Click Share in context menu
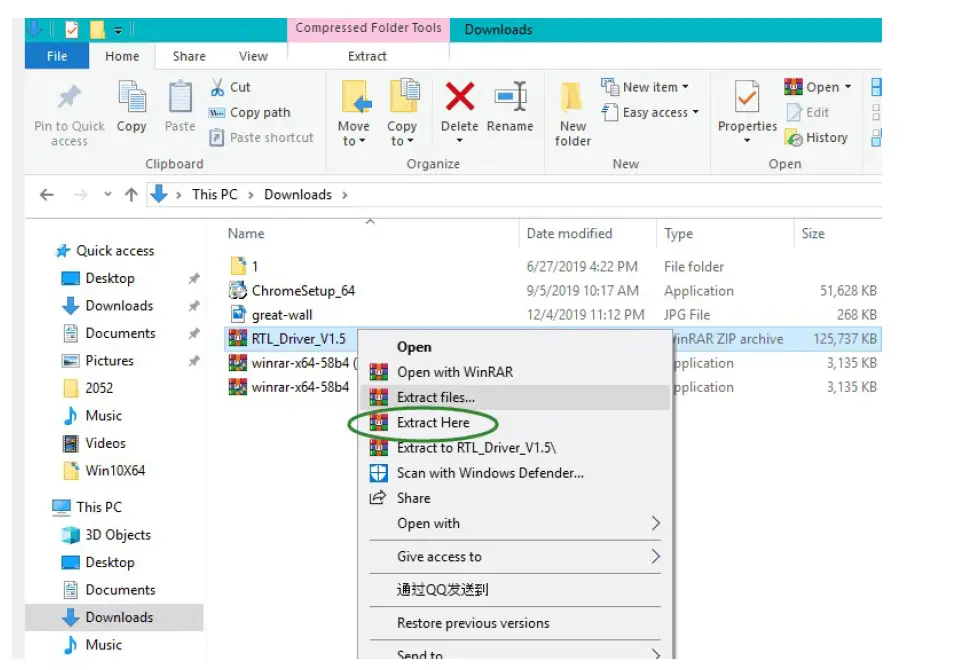The height and width of the screenshot is (670, 964). (x=413, y=498)
